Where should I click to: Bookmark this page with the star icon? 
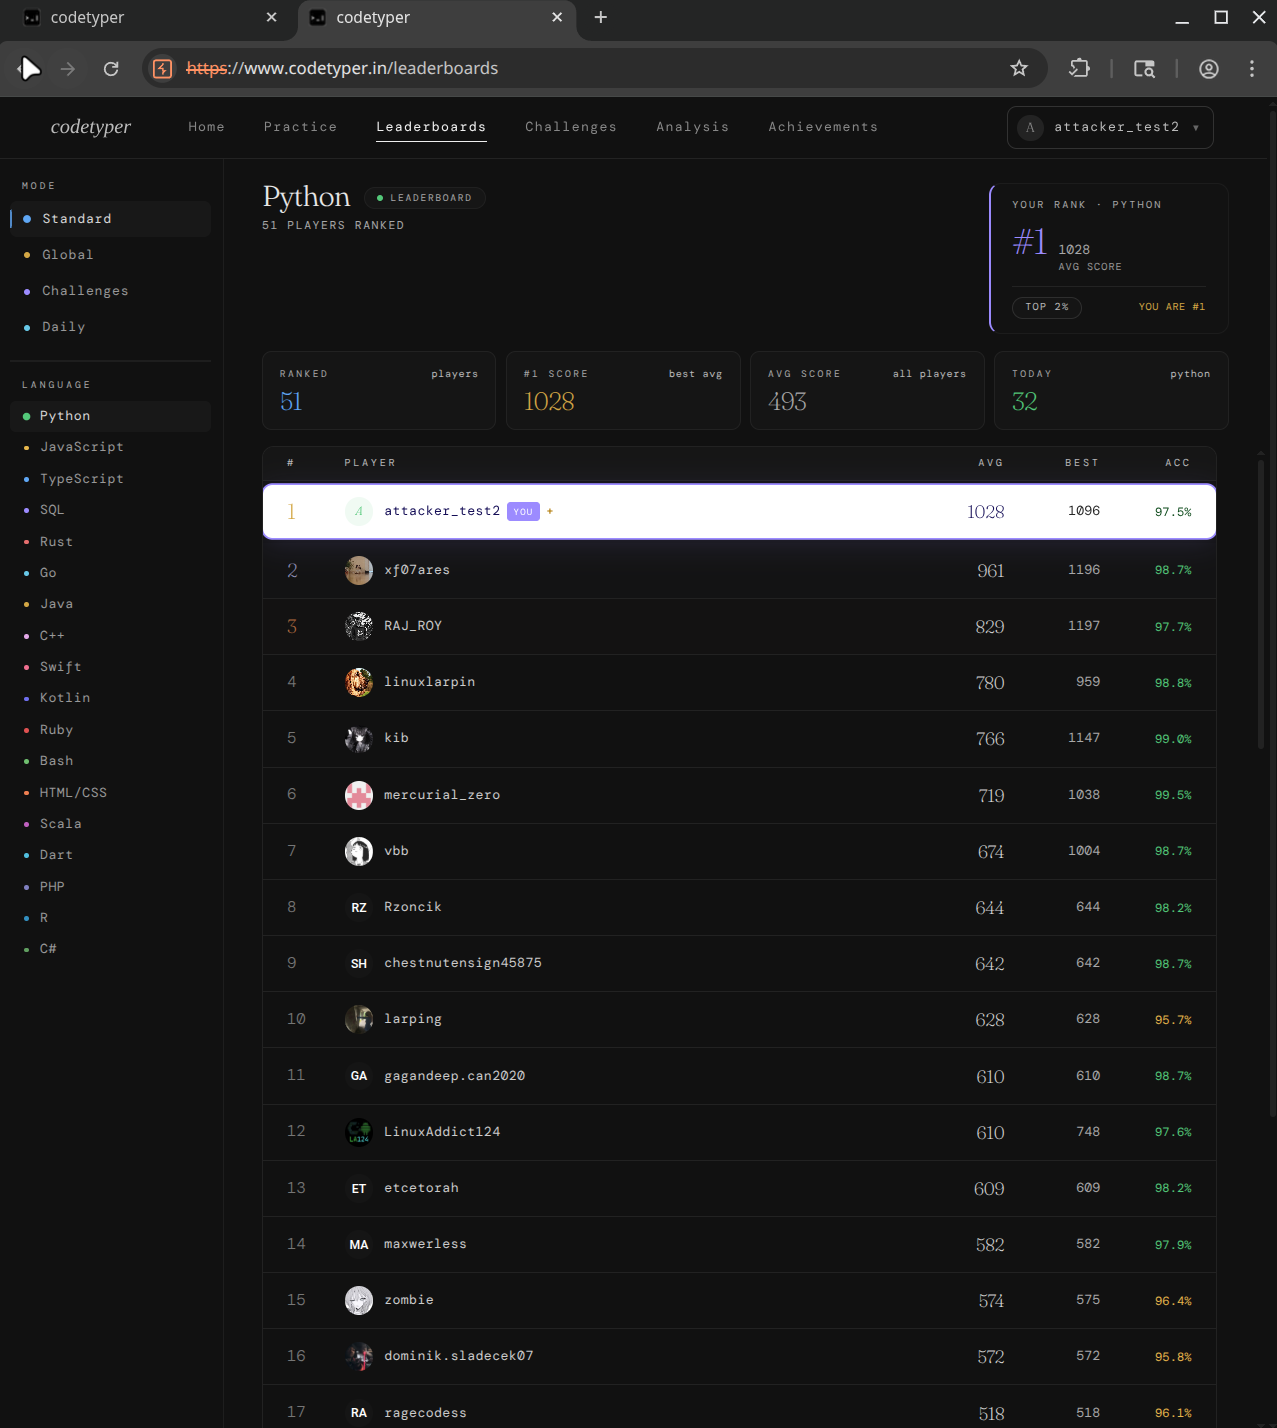(x=1019, y=68)
